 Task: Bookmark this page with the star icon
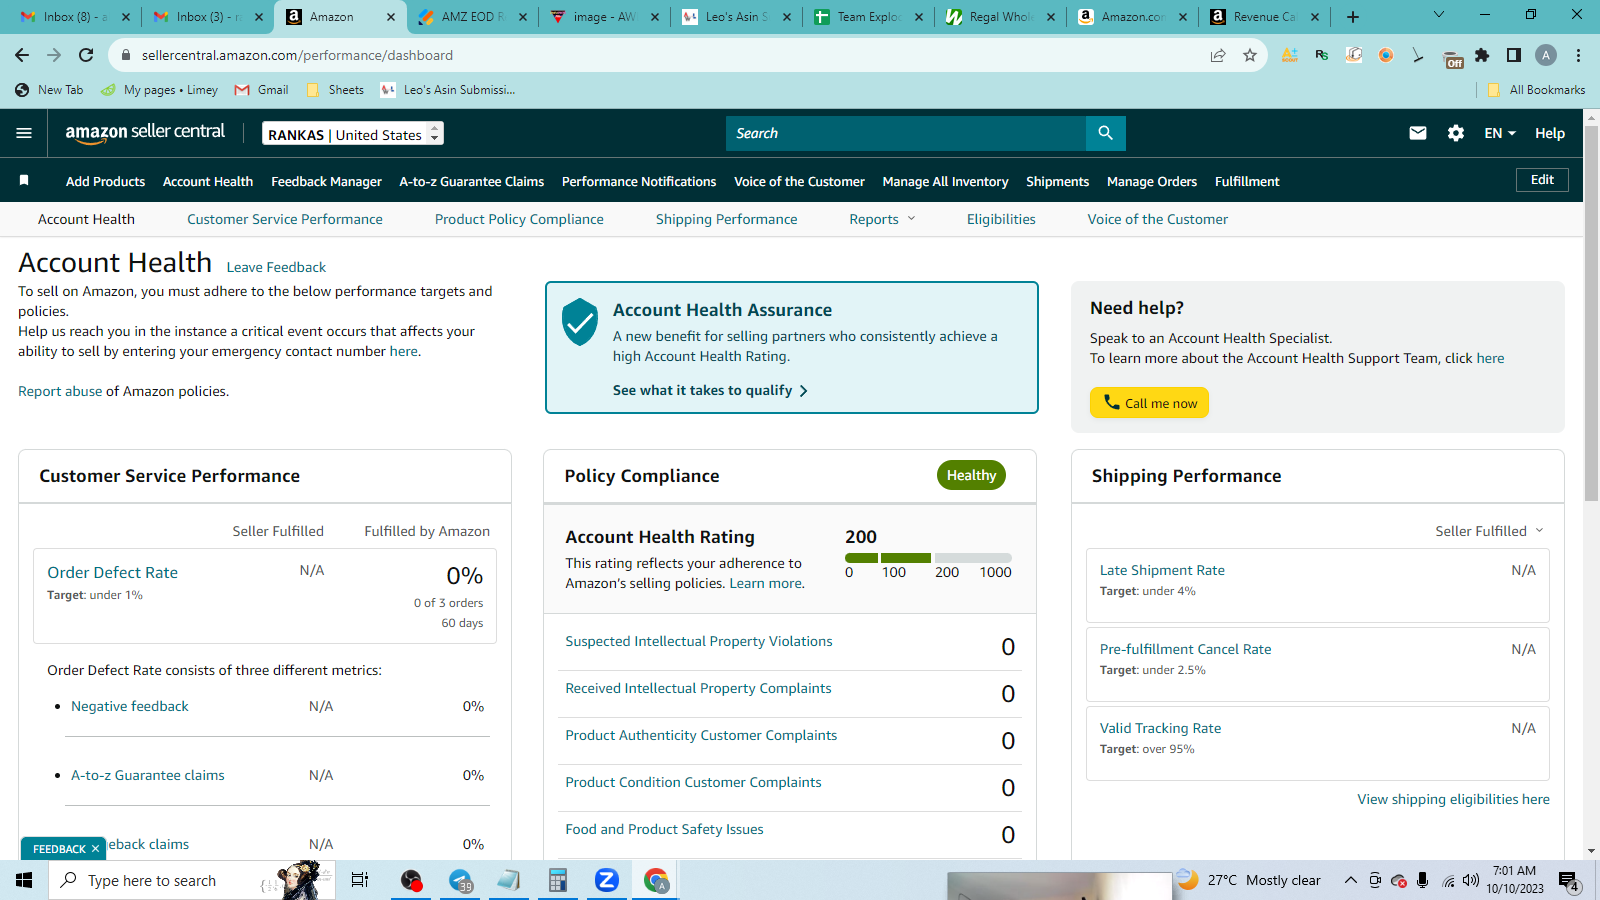pyautogui.click(x=1250, y=55)
